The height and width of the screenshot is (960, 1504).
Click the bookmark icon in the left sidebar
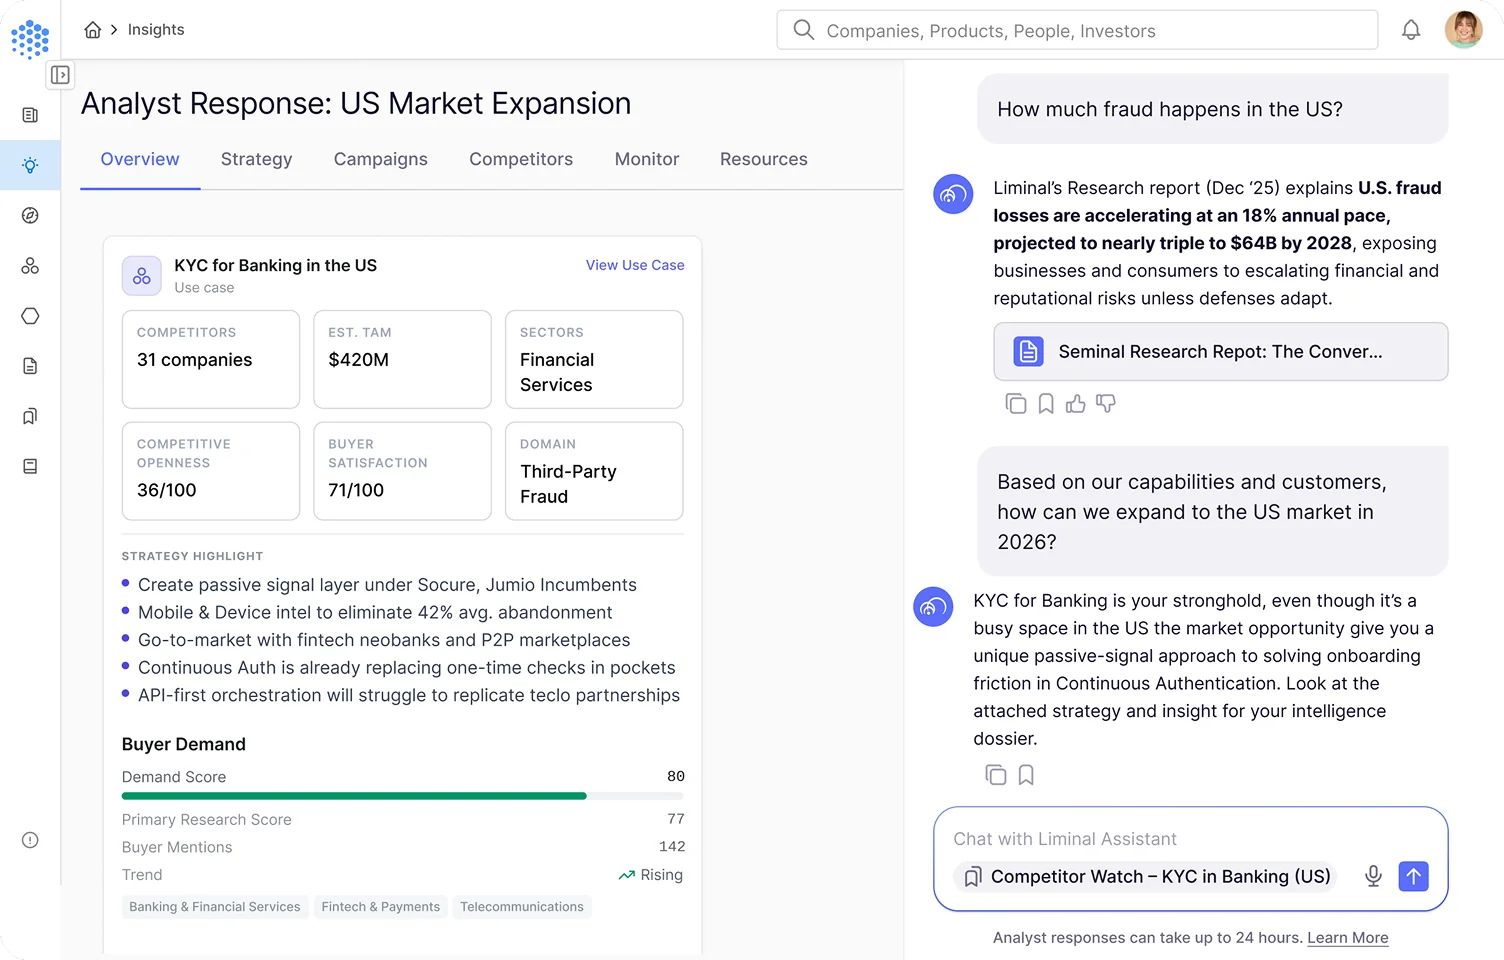click(x=30, y=416)
